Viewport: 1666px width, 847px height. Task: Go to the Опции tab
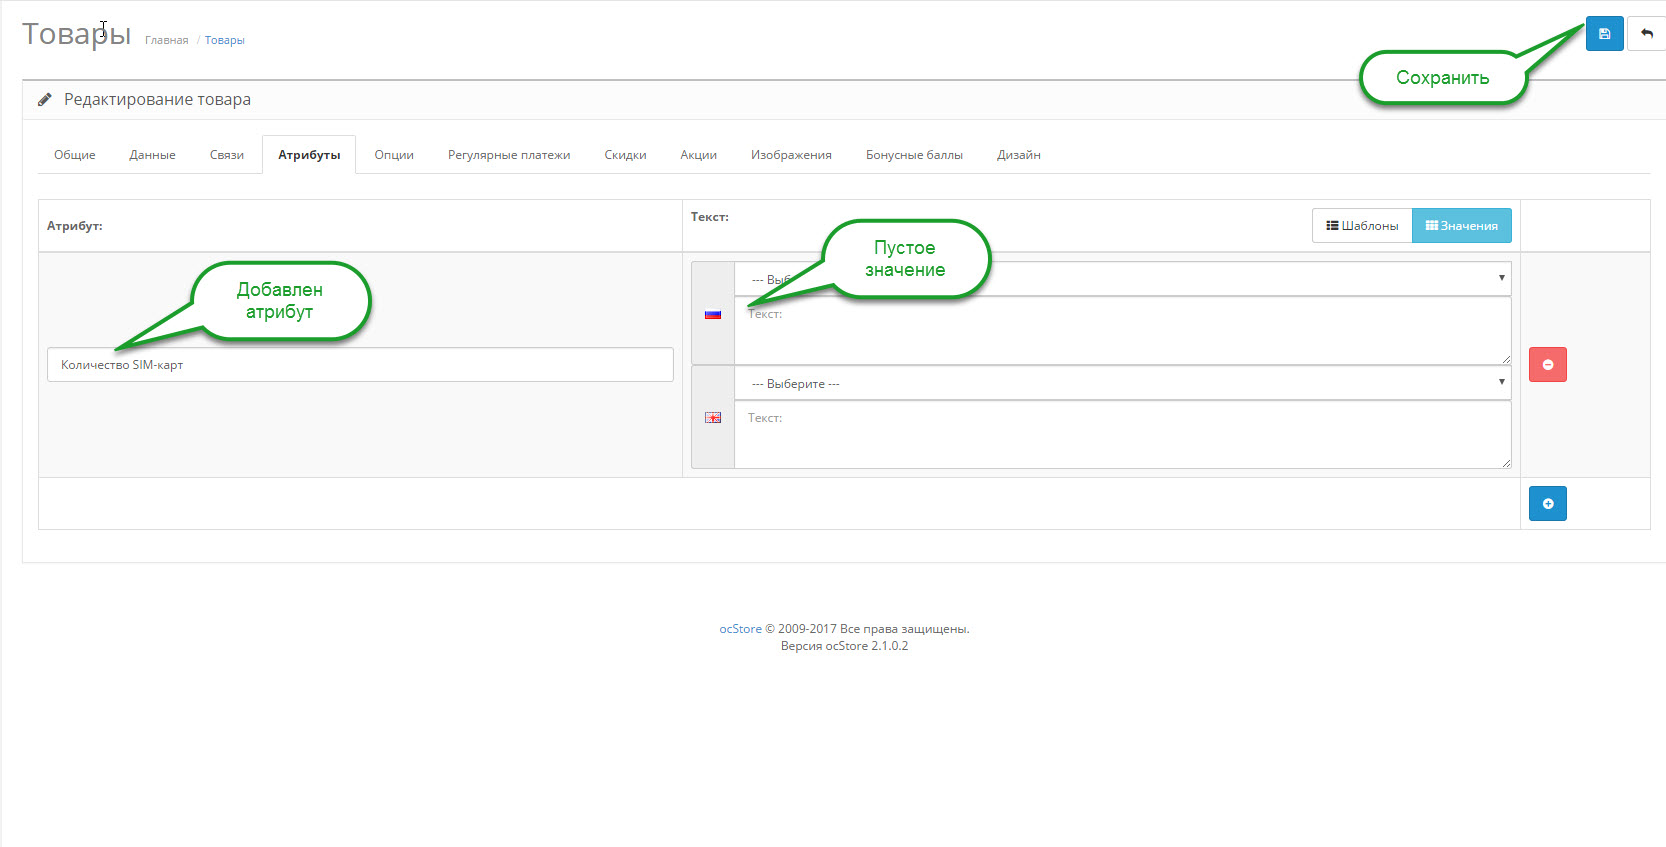394,155
